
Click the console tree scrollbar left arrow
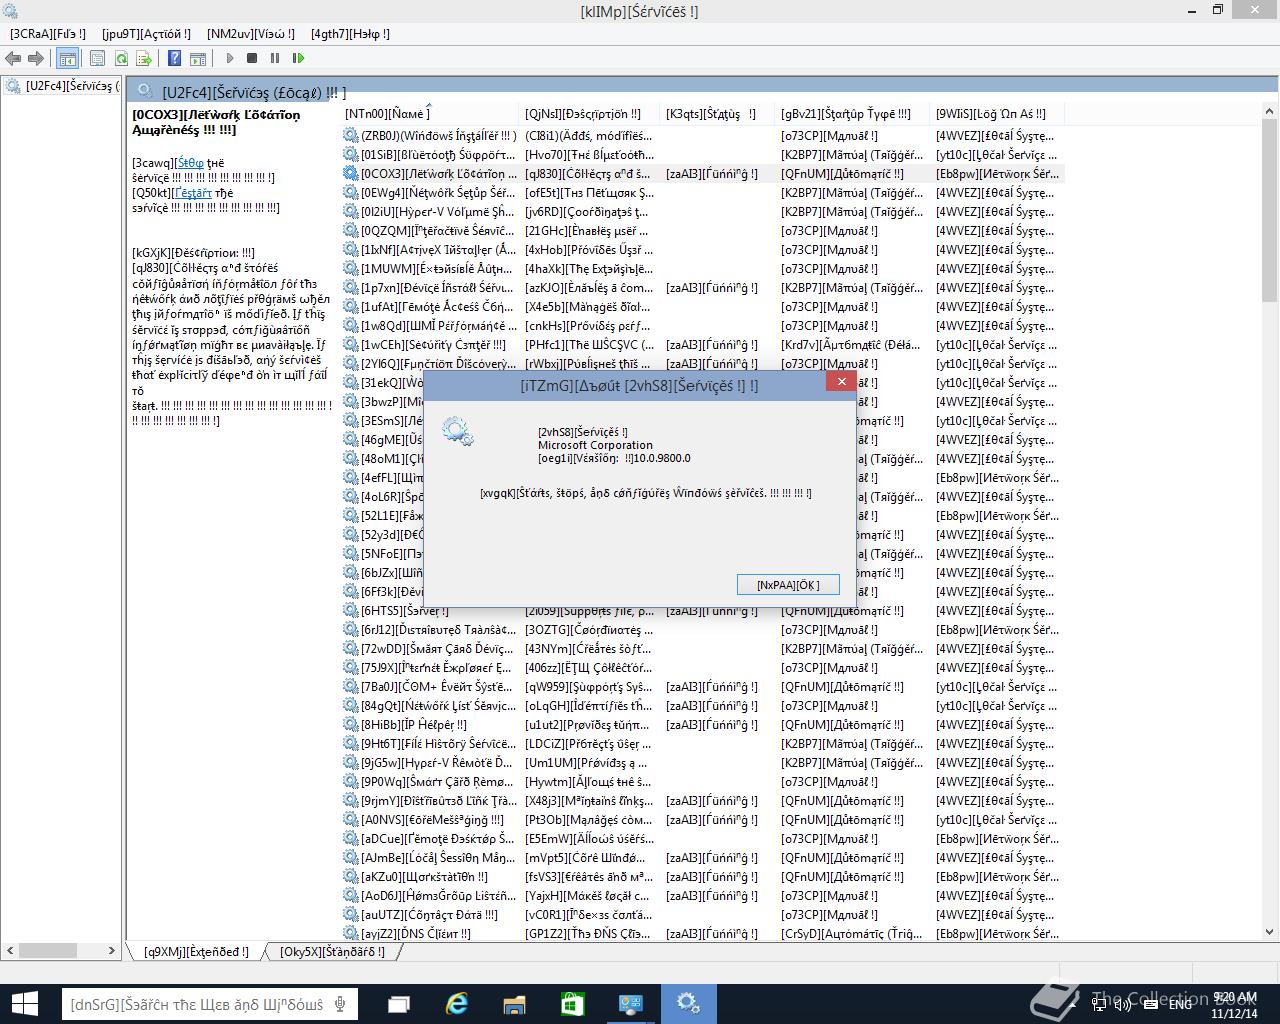(9, 950)
